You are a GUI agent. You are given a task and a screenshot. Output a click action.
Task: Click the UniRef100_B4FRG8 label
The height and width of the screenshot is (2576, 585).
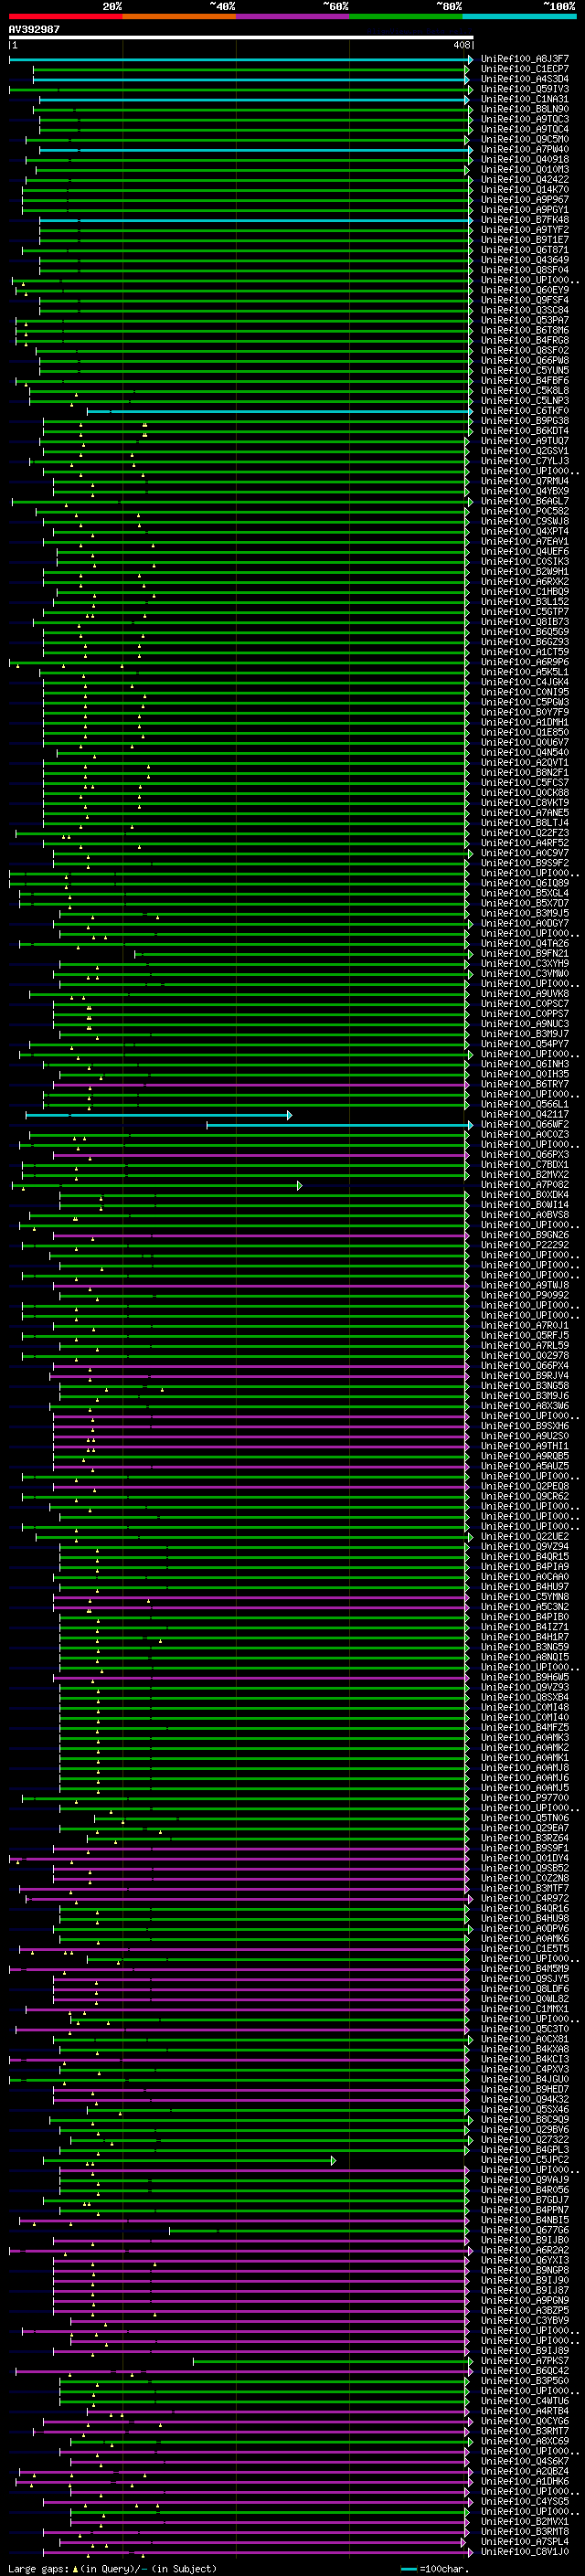(525, 340)
